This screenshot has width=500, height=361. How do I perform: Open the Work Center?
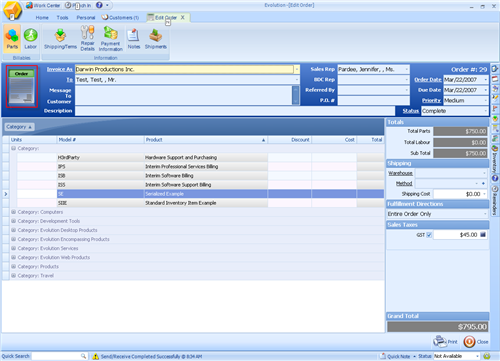pos(43,5)
